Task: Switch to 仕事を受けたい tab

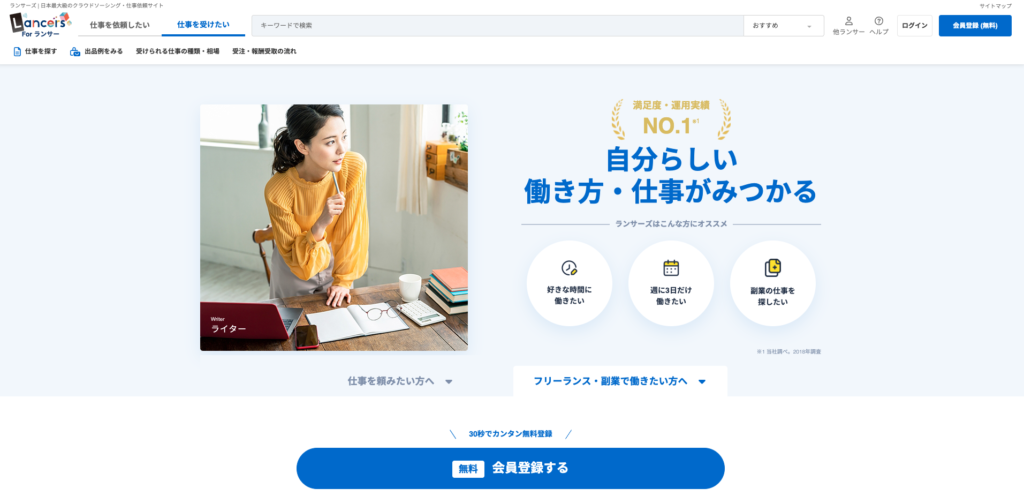Action: tap(203, 25)
